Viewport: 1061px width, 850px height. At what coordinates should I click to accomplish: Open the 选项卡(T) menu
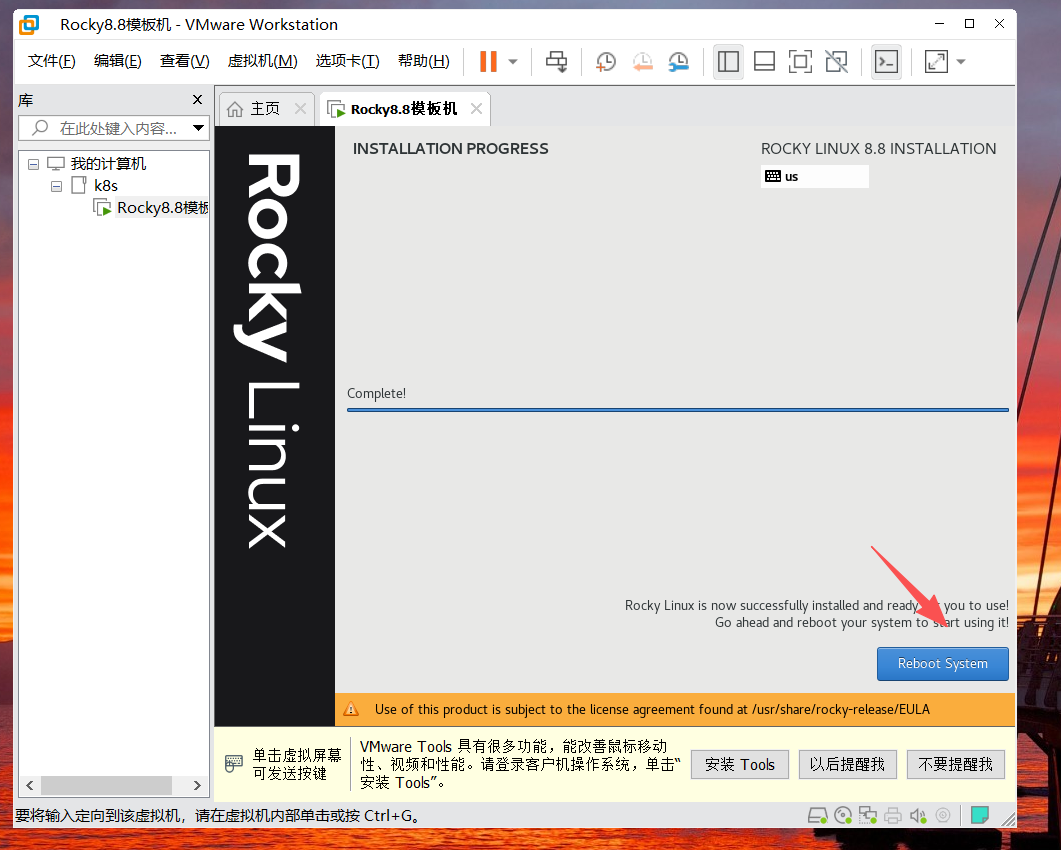[347, 61]
